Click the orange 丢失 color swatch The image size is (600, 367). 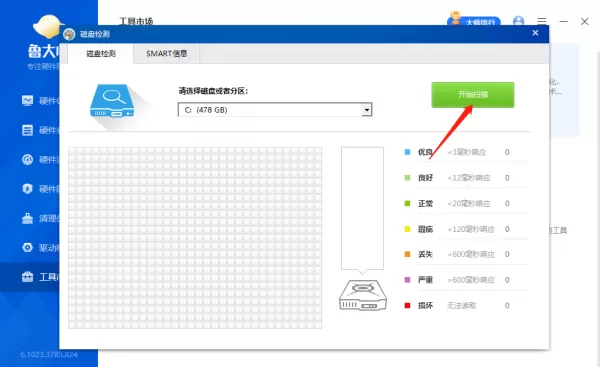tap(408, 254)
